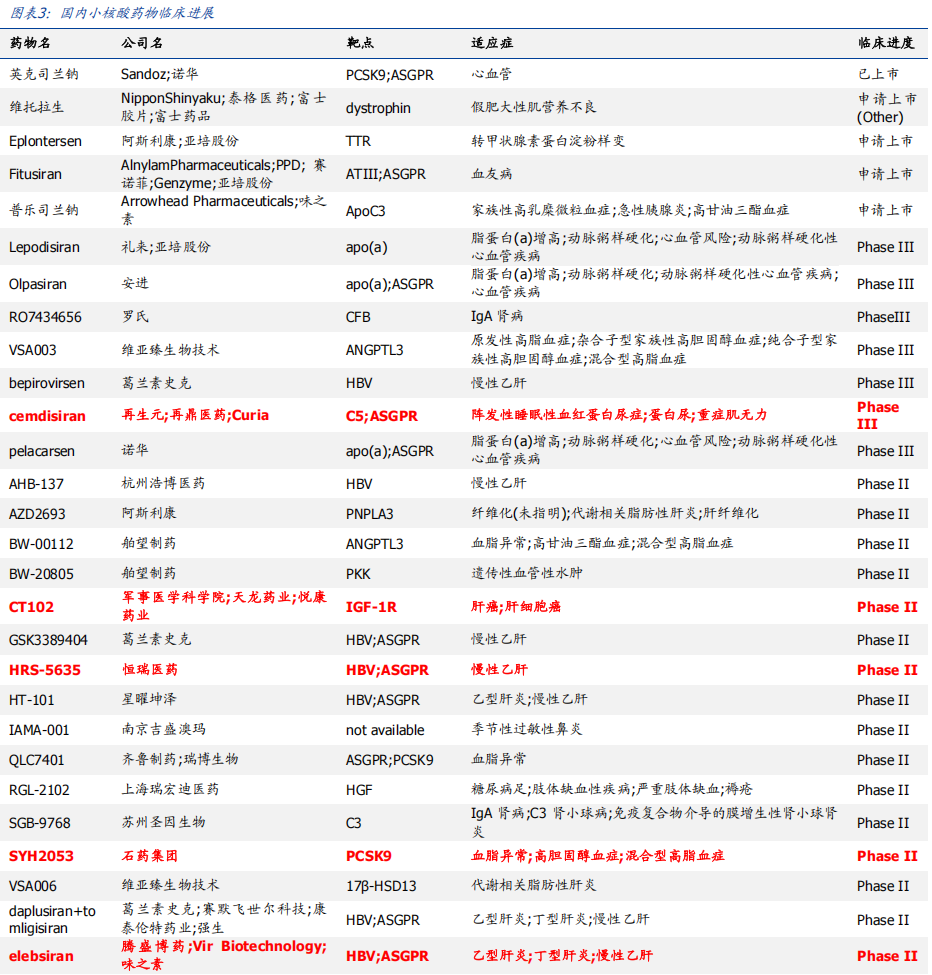Select drug name bepirovirsen

[47, 383]
